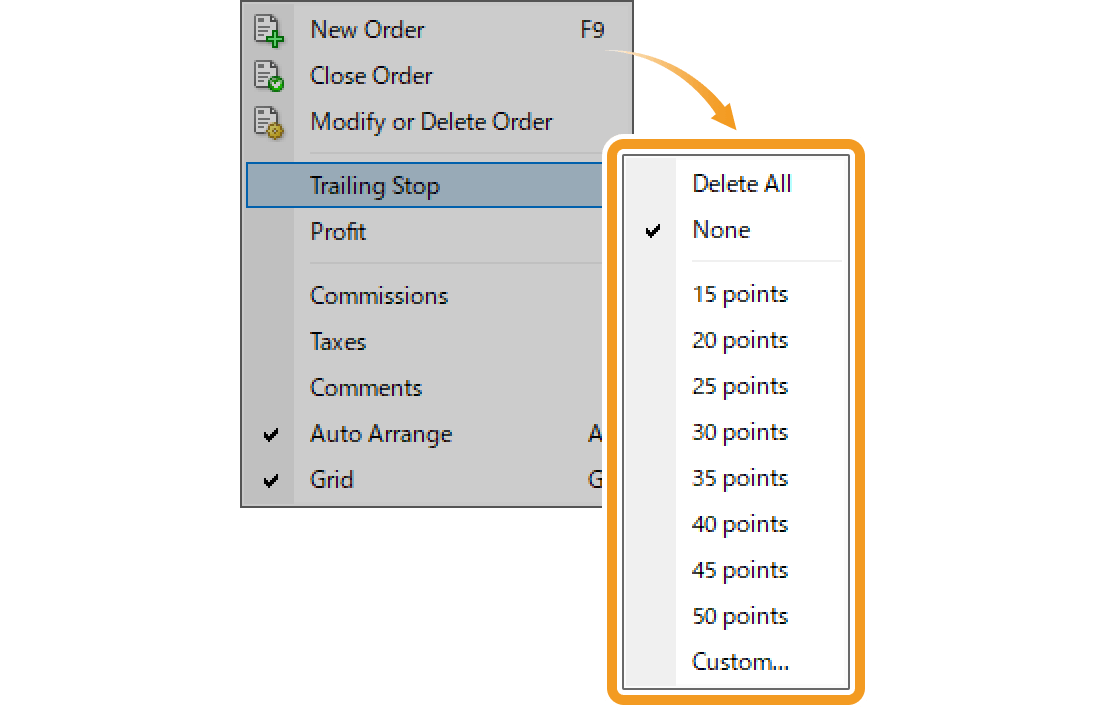Open the Custom trailing stop dialog
Image resolution: width=1100 pixels, height=710 pixels.
point(741,661)
